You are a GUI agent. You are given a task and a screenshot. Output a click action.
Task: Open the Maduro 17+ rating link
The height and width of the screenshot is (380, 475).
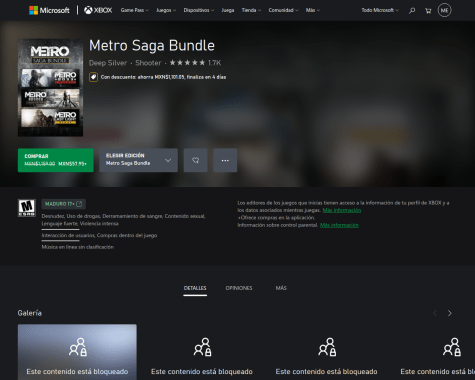point(64,204)
